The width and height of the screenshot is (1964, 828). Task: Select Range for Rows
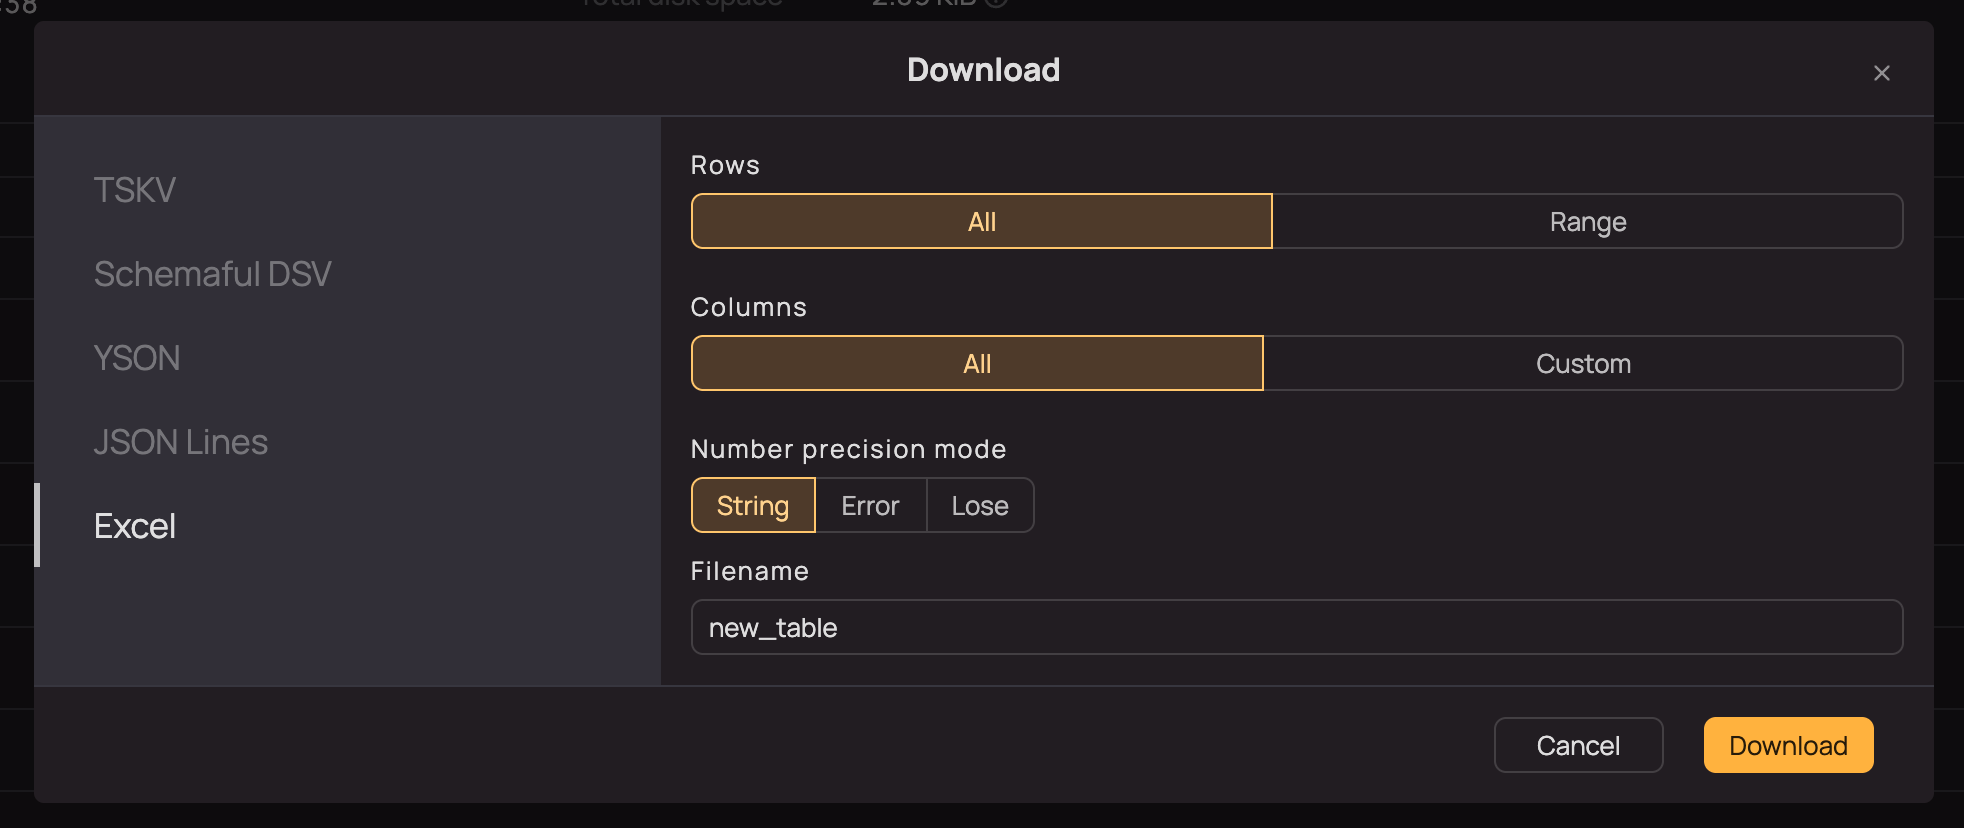coord(1586,221)
